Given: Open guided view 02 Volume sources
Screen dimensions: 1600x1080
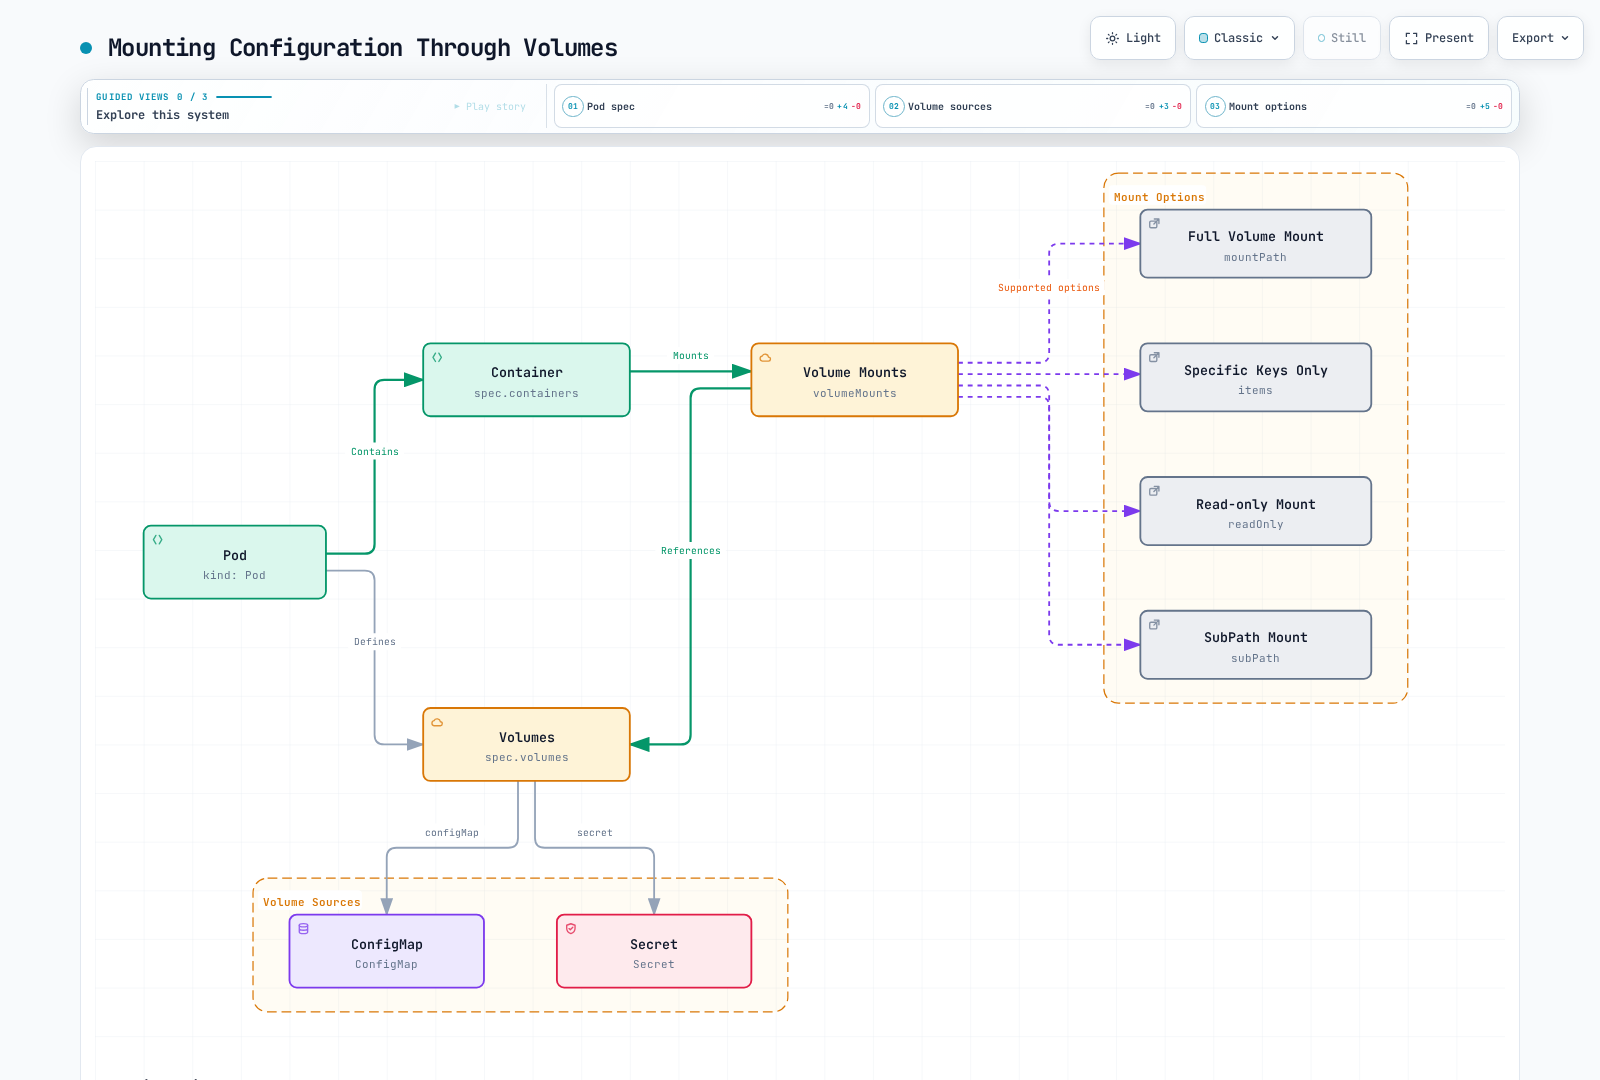Looking at the screenshot, I should (x=1033, y=106).
